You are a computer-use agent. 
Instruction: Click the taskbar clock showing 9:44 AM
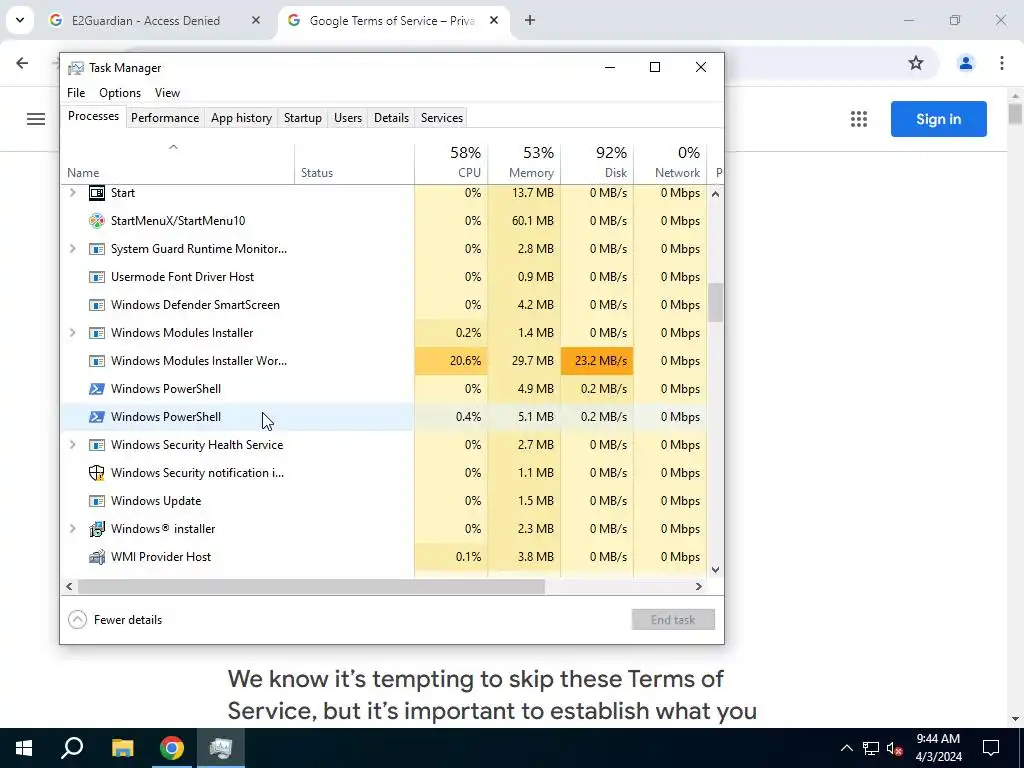938,748
